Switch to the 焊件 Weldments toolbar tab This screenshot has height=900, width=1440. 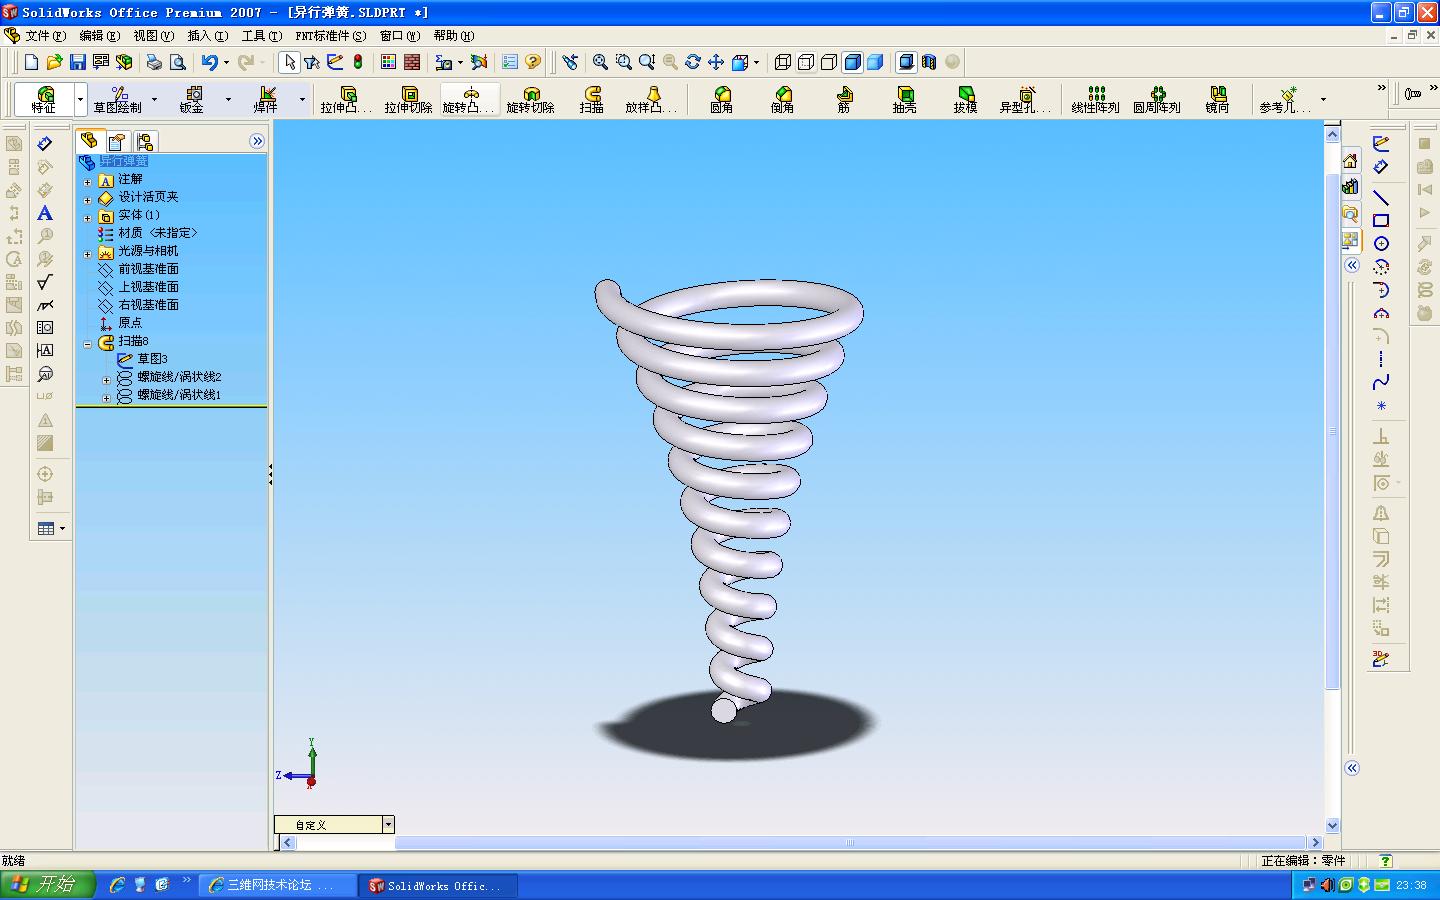pos(265,100)
